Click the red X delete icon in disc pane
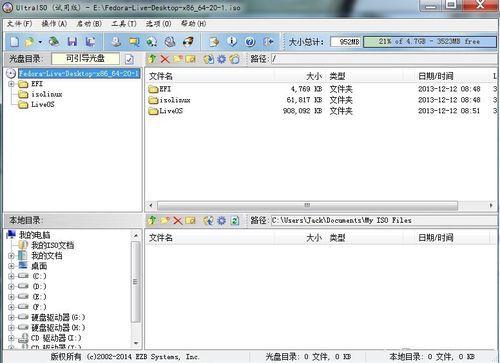The width and height of the screenshot is (500, 363). (x=165, y=59)
